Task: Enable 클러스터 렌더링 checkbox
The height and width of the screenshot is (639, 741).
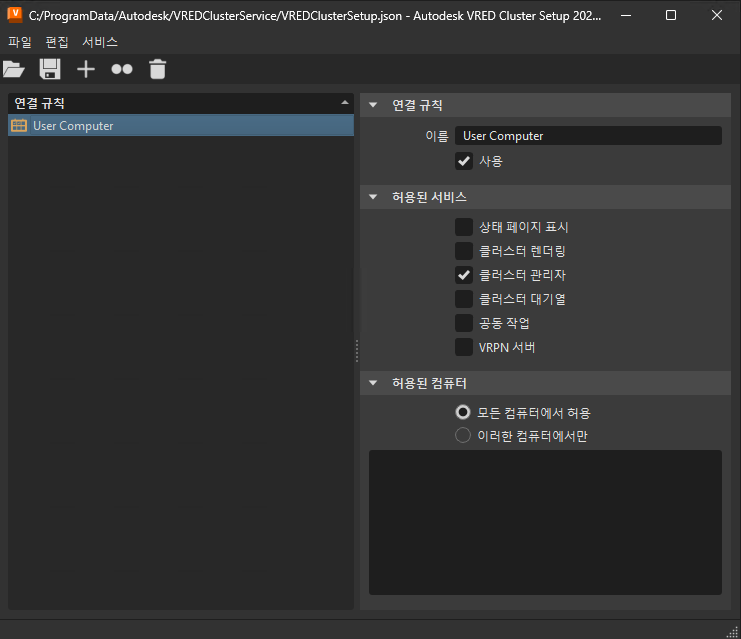Action: click(464, 251)
